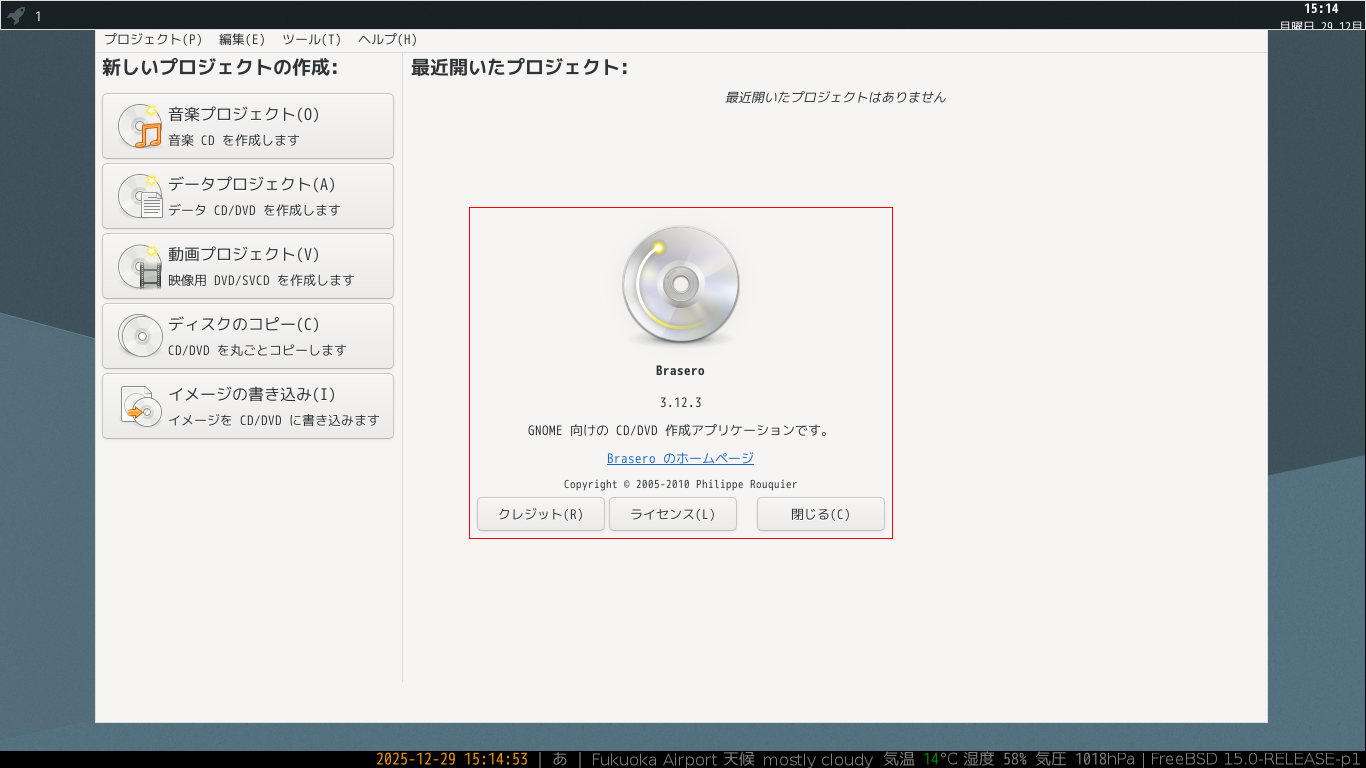Start a 音楽プロジェクト(O) audio project
This screenshot has height=768, width=1366.
[x=248, y=126]
